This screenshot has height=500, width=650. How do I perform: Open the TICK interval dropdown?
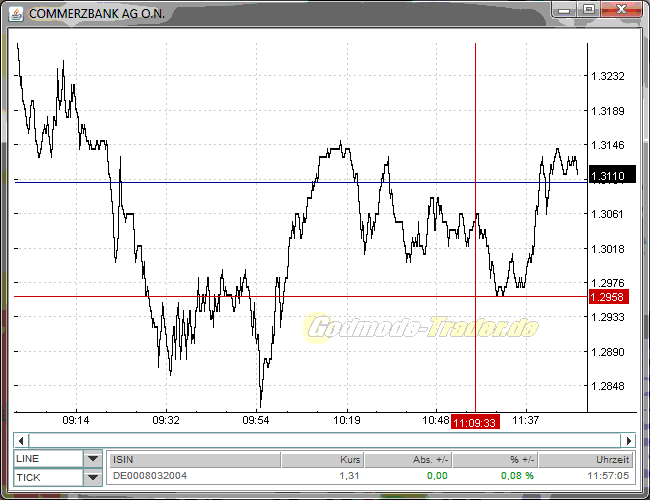93,478
